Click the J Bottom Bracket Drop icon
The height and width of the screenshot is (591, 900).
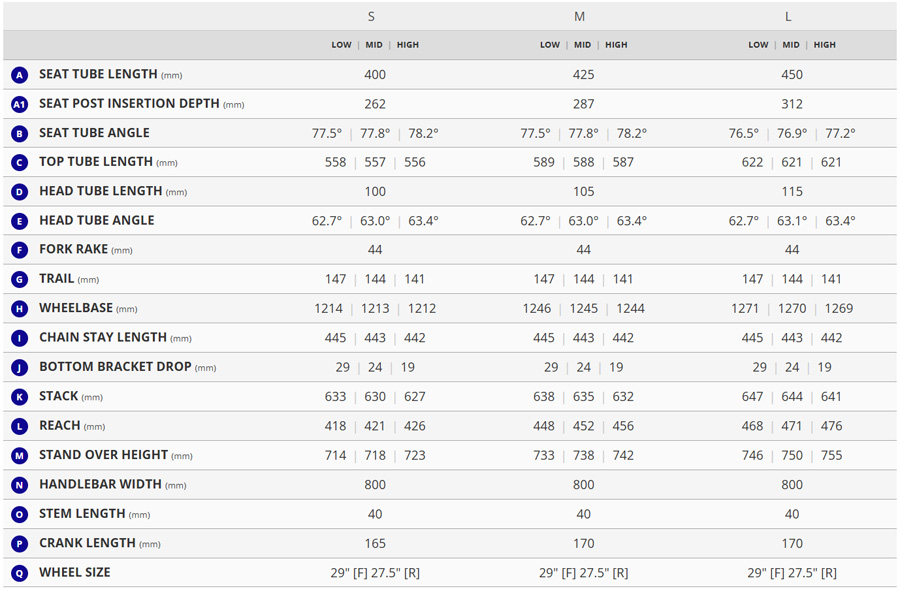pos(20,368)
